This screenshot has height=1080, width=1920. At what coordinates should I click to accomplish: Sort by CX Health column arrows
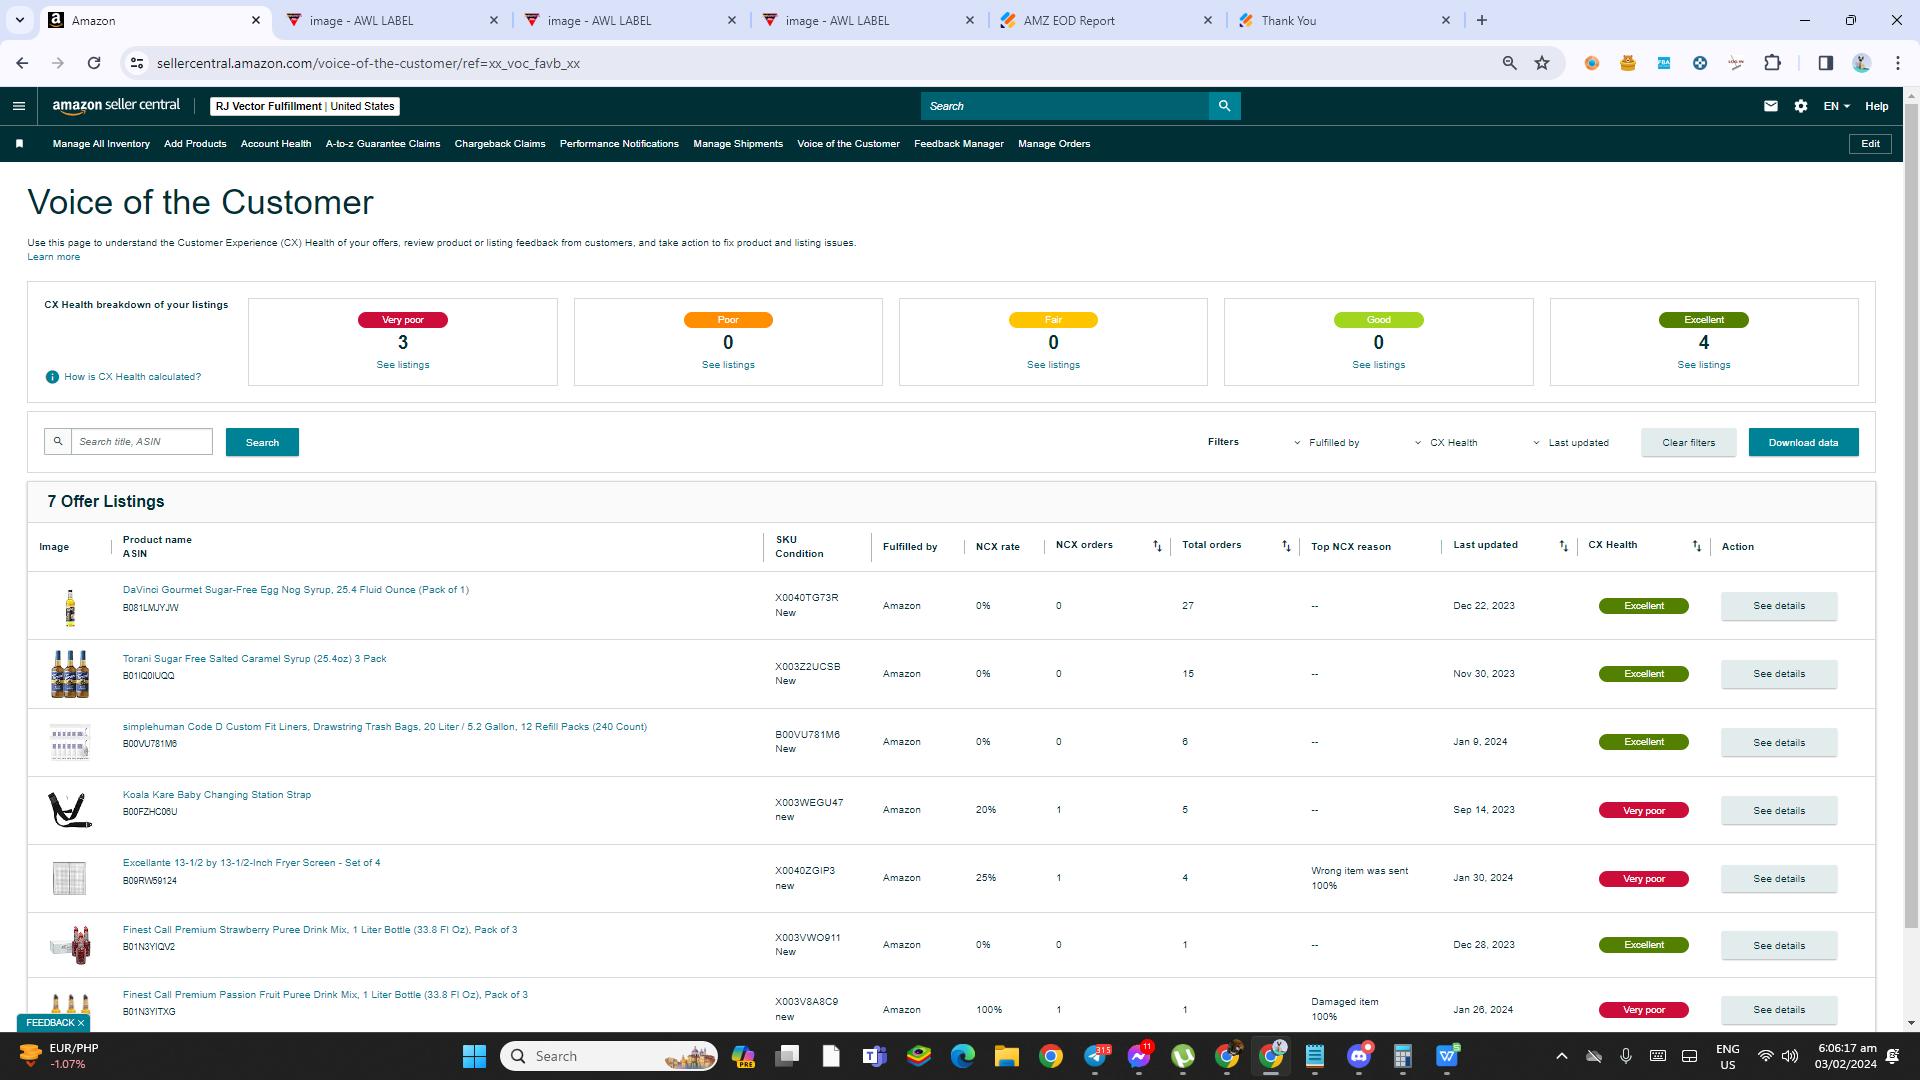[1697, 546]
